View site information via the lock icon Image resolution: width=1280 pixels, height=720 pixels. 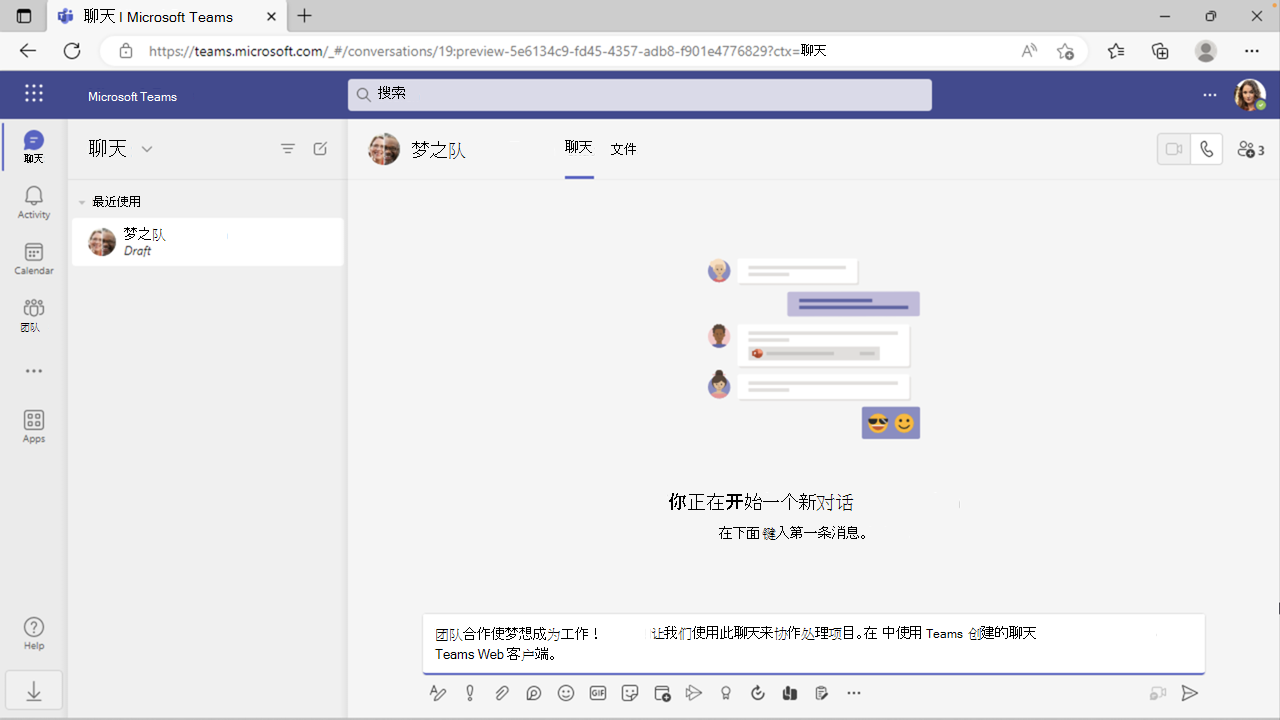[126, 51]
